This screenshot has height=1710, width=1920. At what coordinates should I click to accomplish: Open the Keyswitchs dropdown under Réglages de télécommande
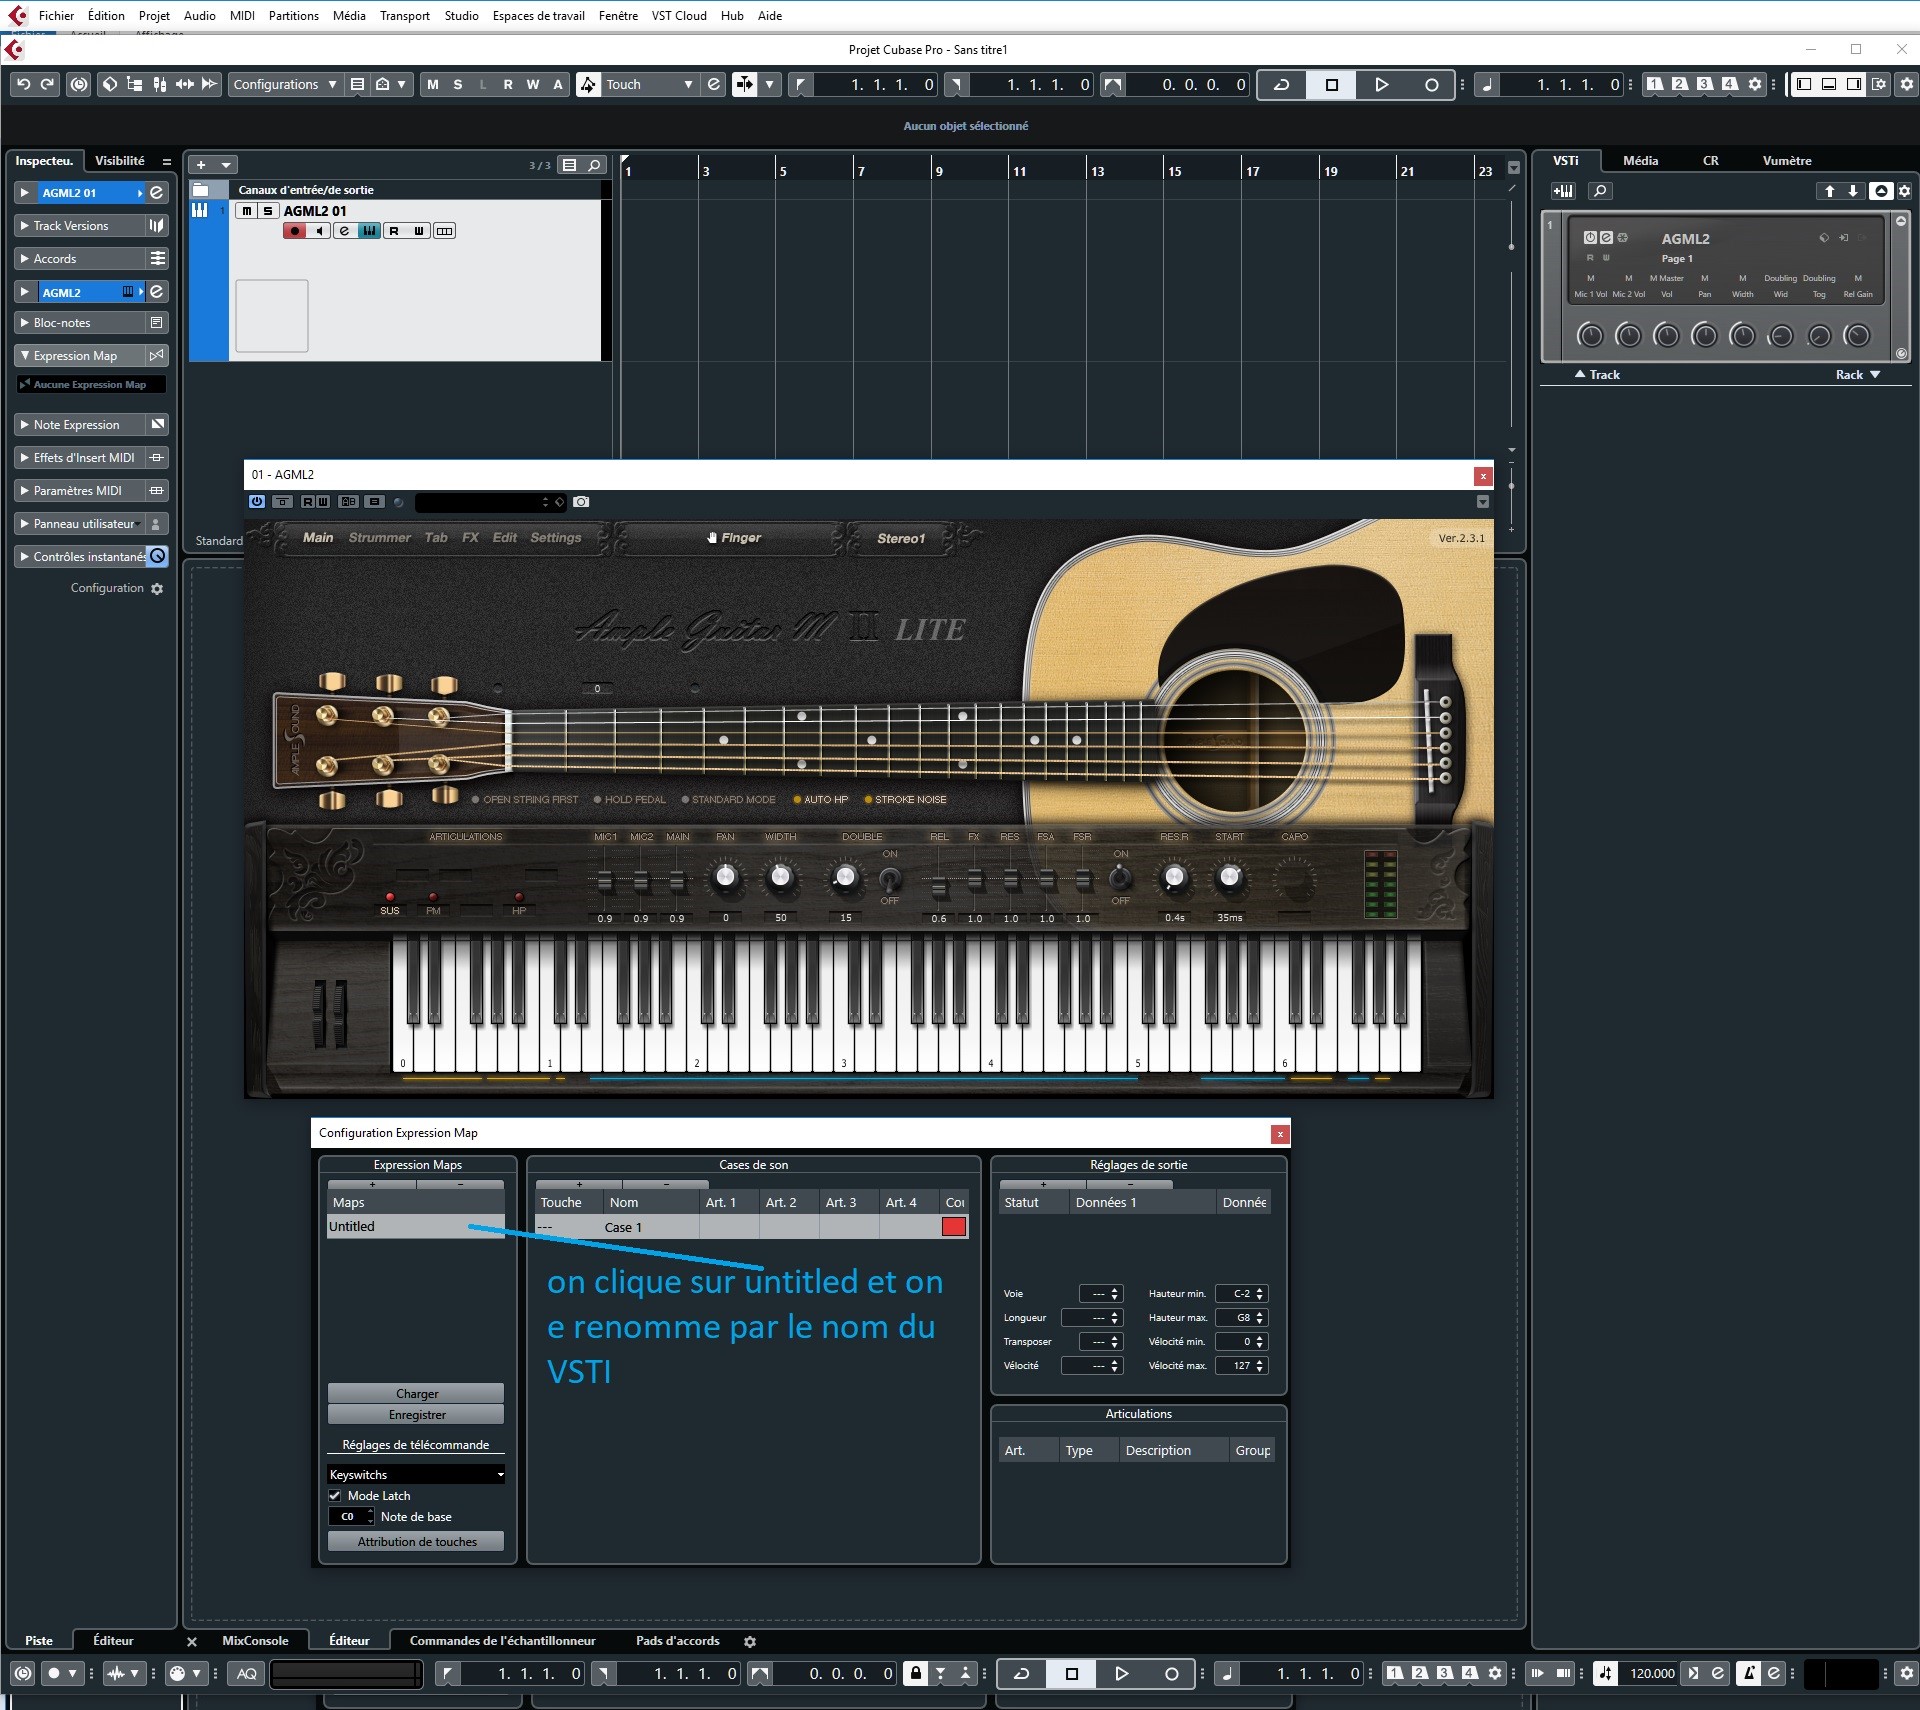pos(416,1474)
